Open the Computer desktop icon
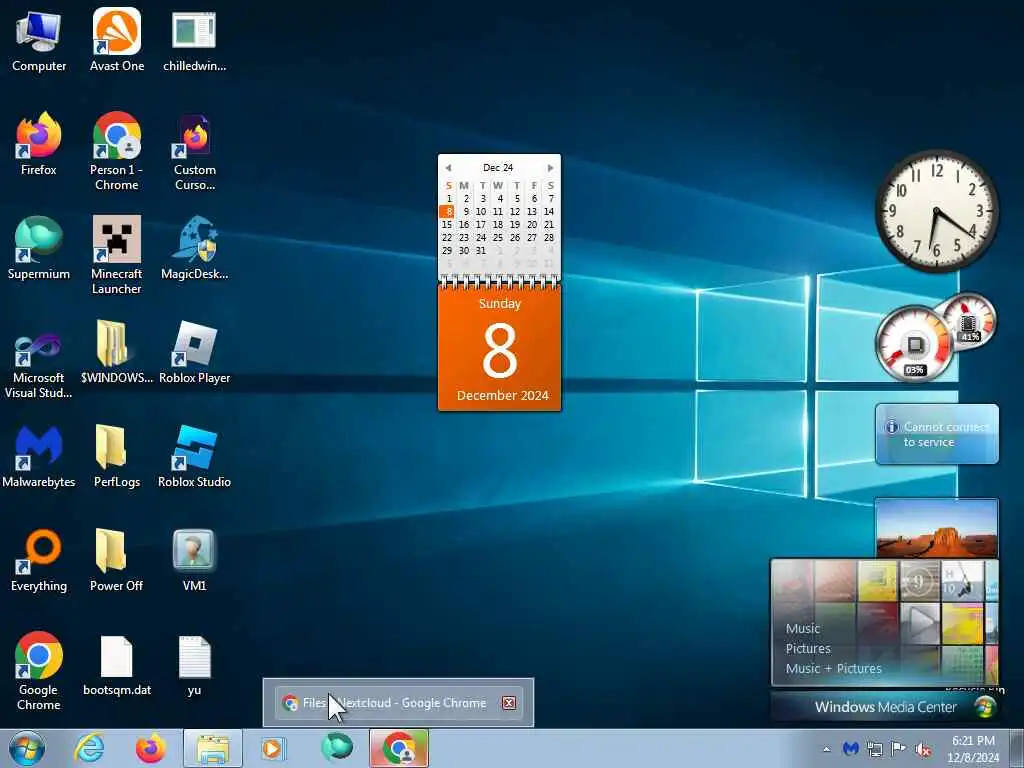Viewport: 1024px width, 768px height. tap(39, 40)
